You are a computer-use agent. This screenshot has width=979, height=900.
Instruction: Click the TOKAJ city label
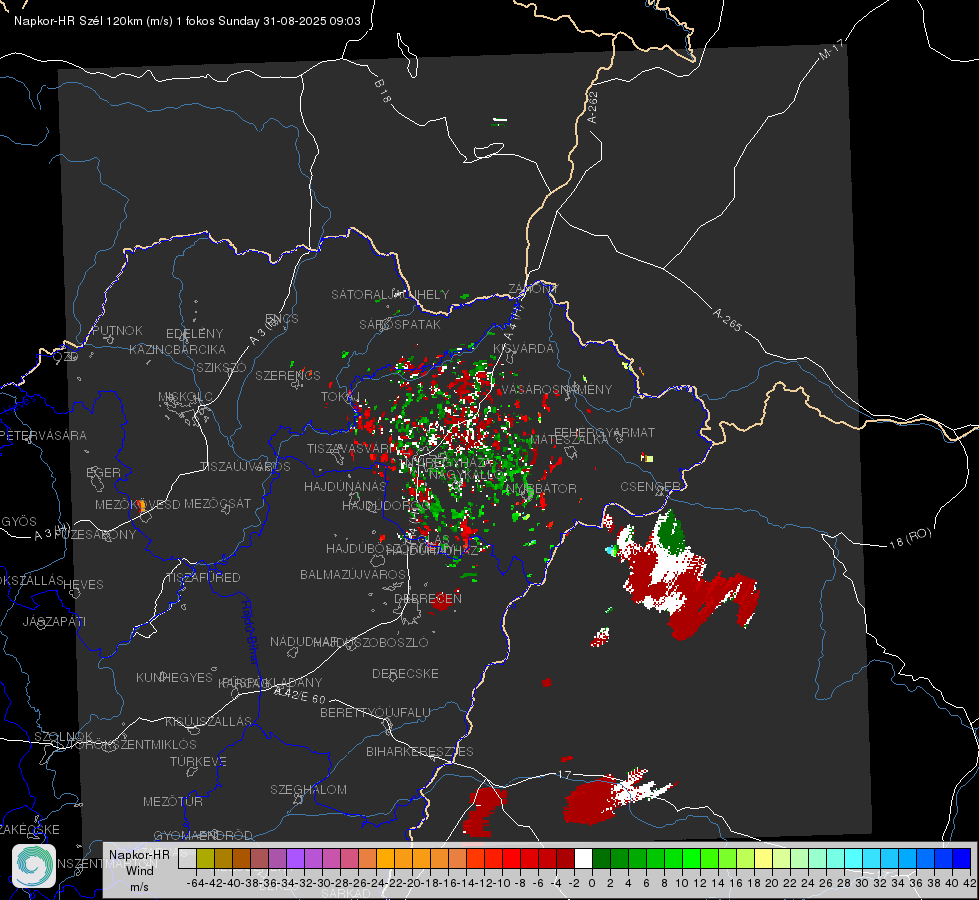pyautogui.click(x=340, y=397)
